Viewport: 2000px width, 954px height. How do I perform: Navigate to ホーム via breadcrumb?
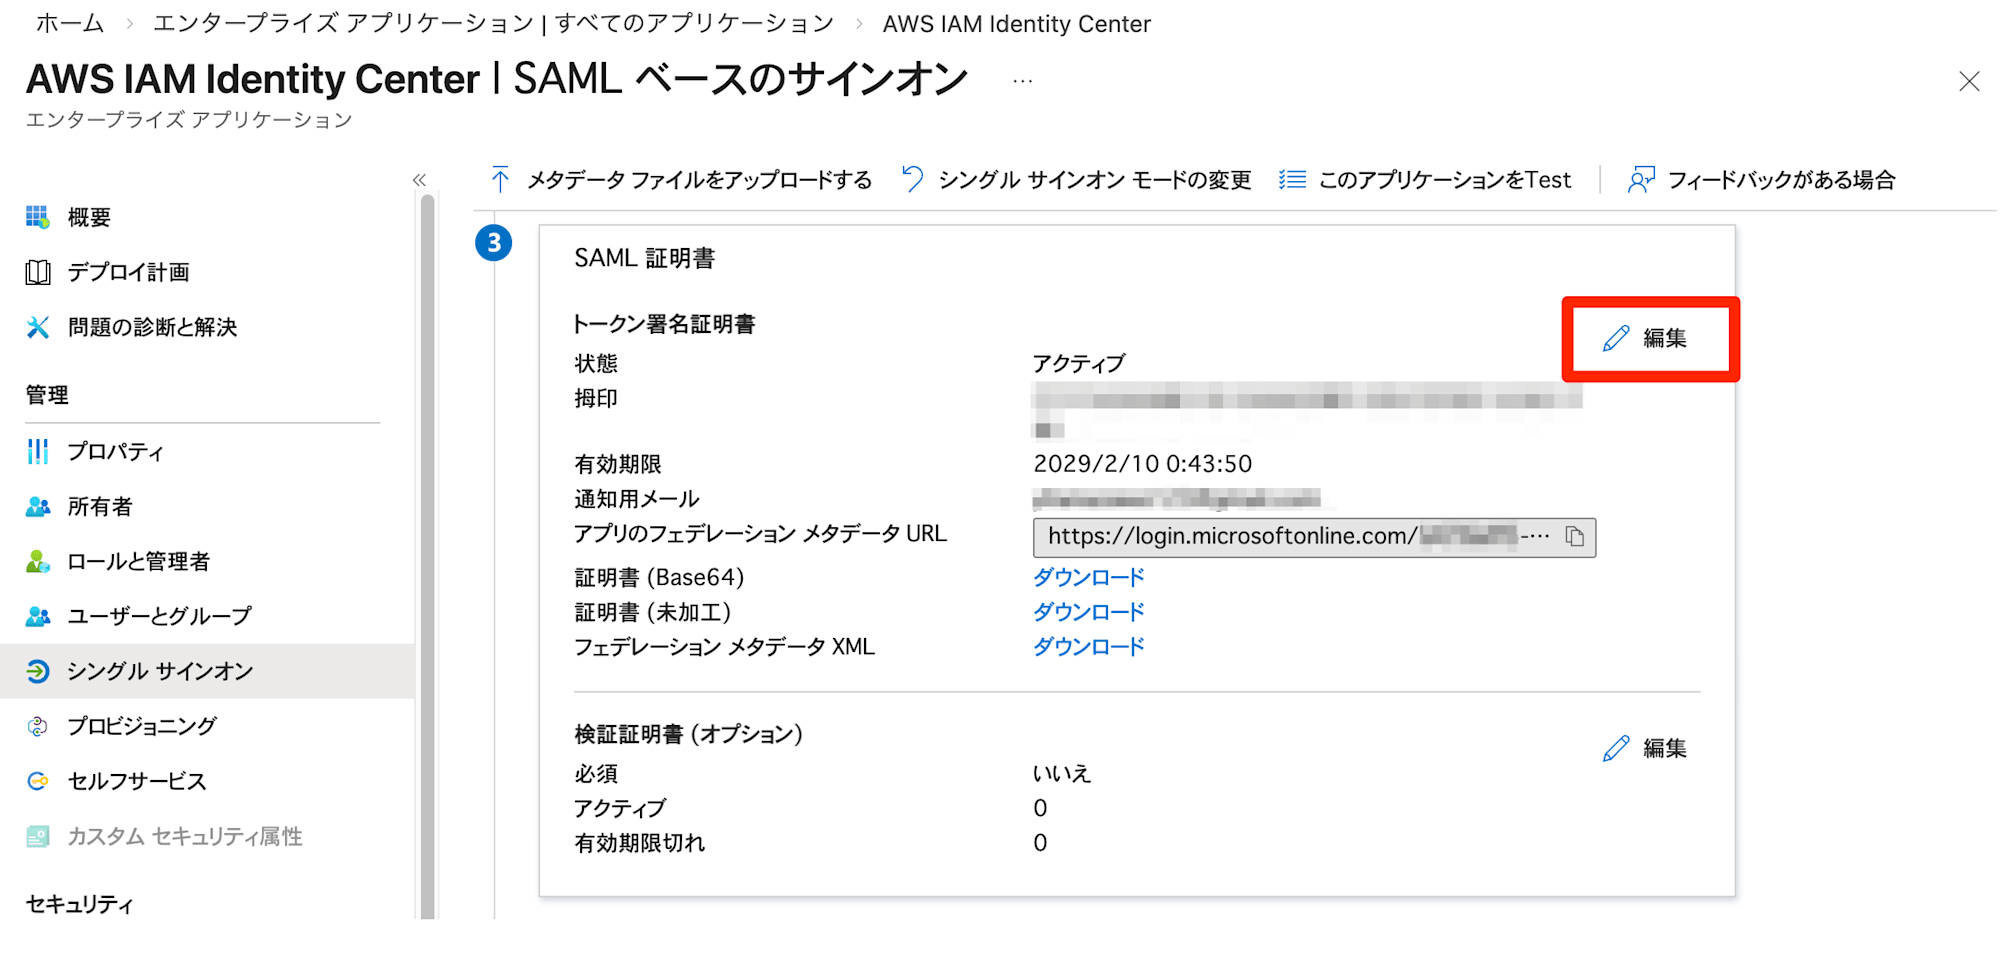point(69,23)
